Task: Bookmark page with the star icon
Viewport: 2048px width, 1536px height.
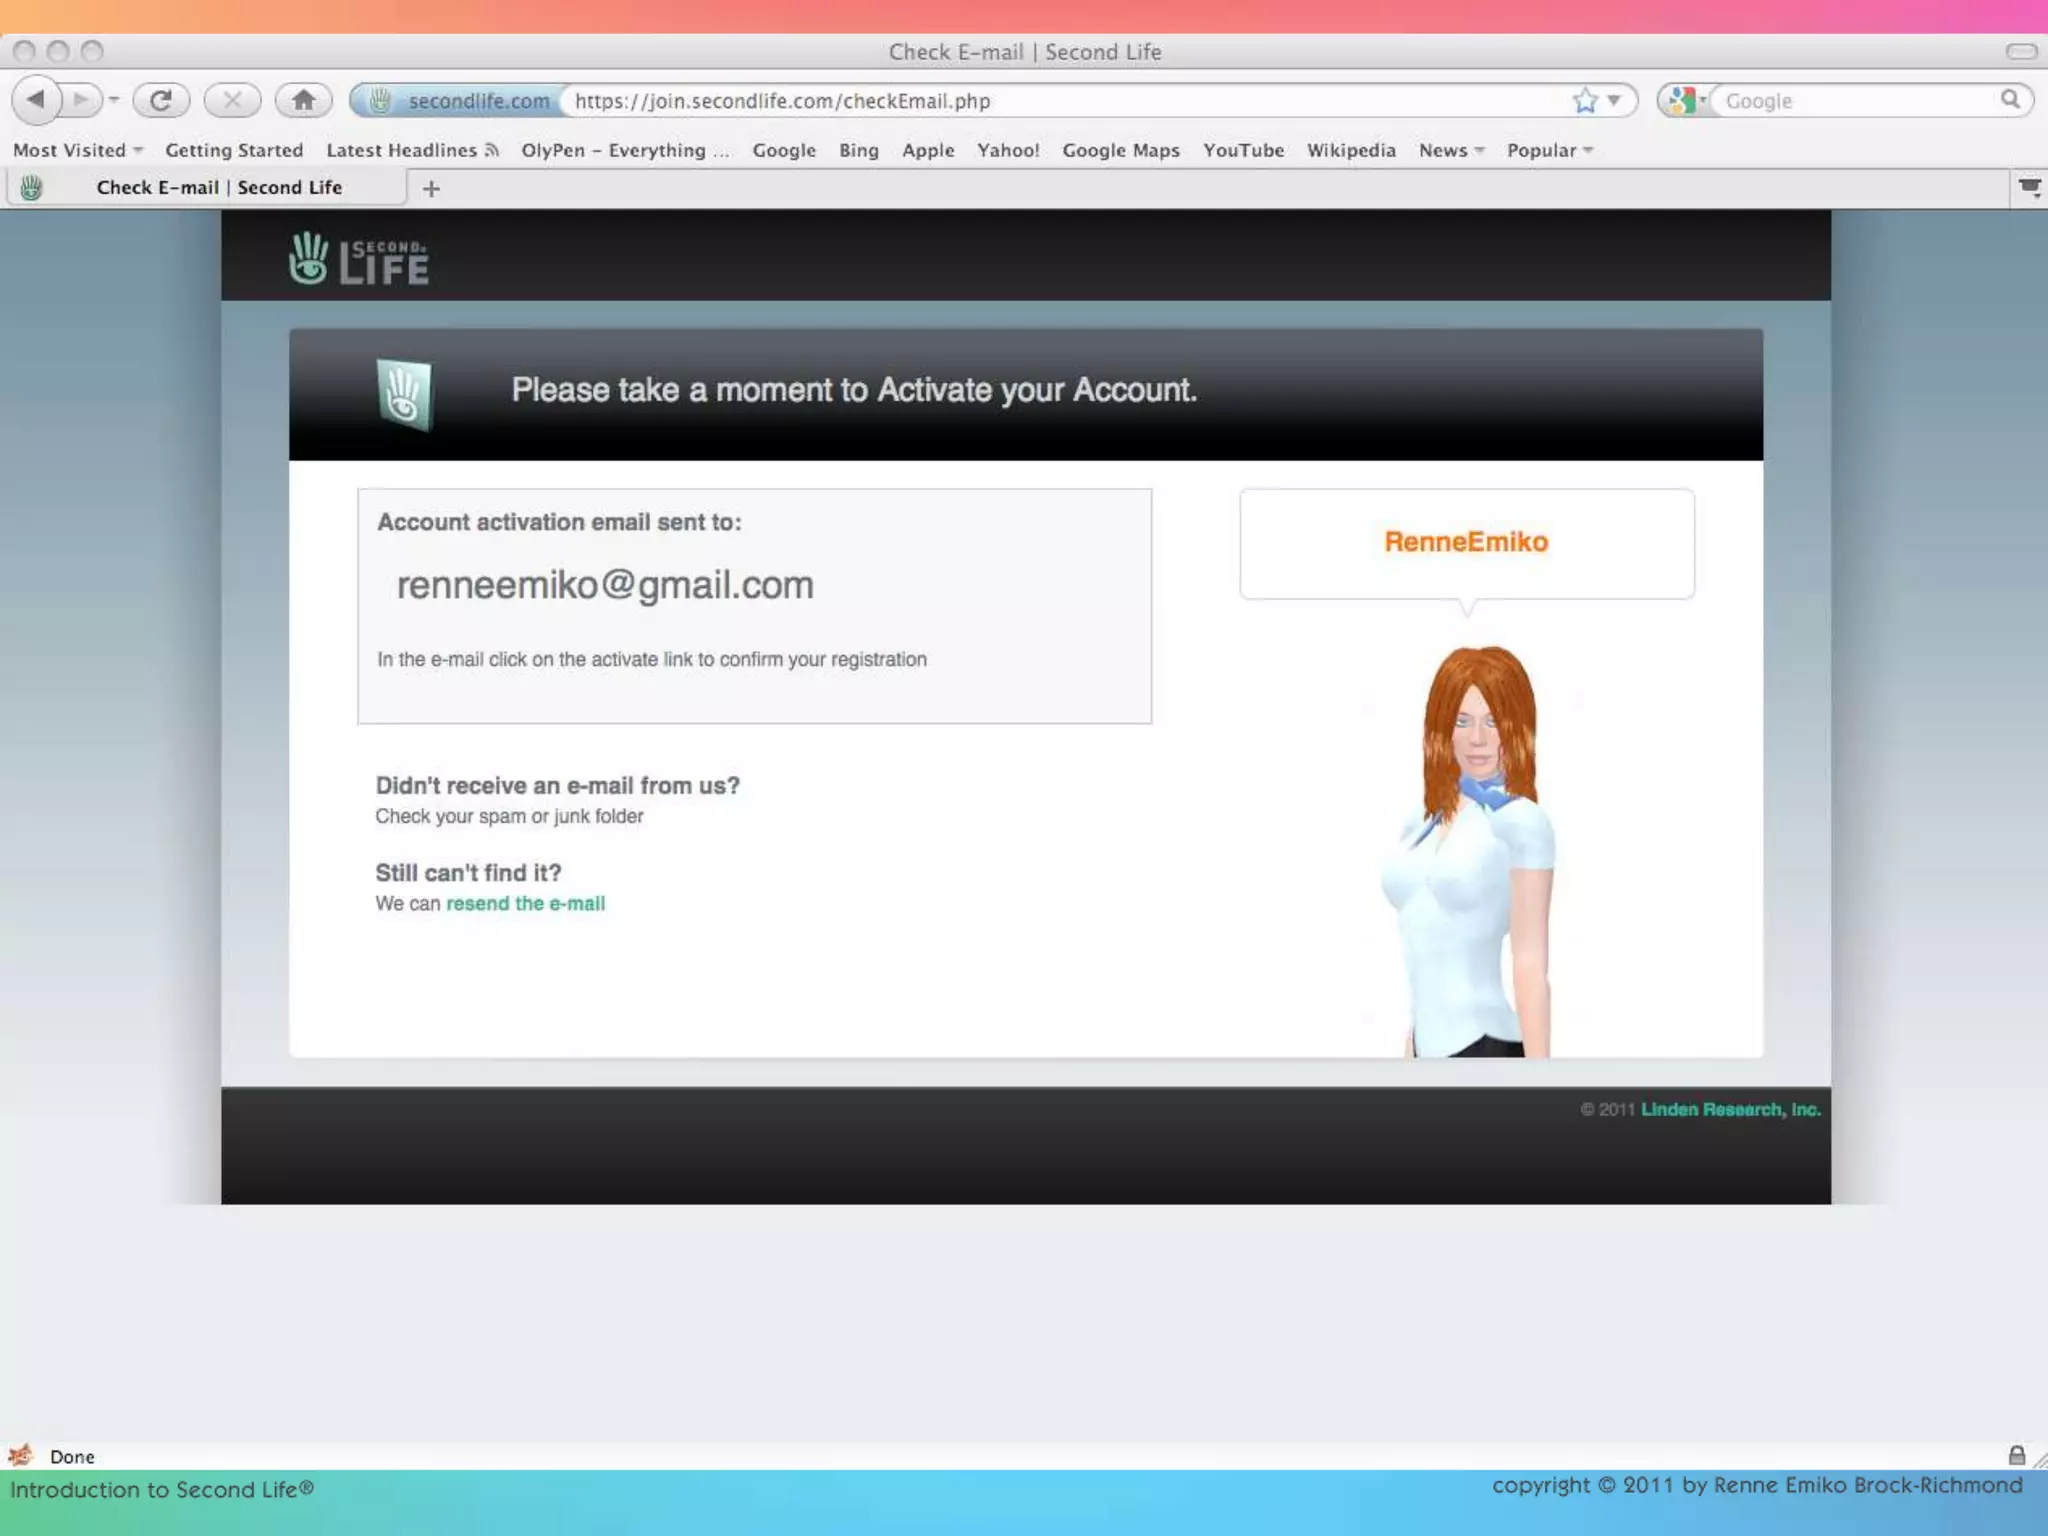Action: point(1584,100)
